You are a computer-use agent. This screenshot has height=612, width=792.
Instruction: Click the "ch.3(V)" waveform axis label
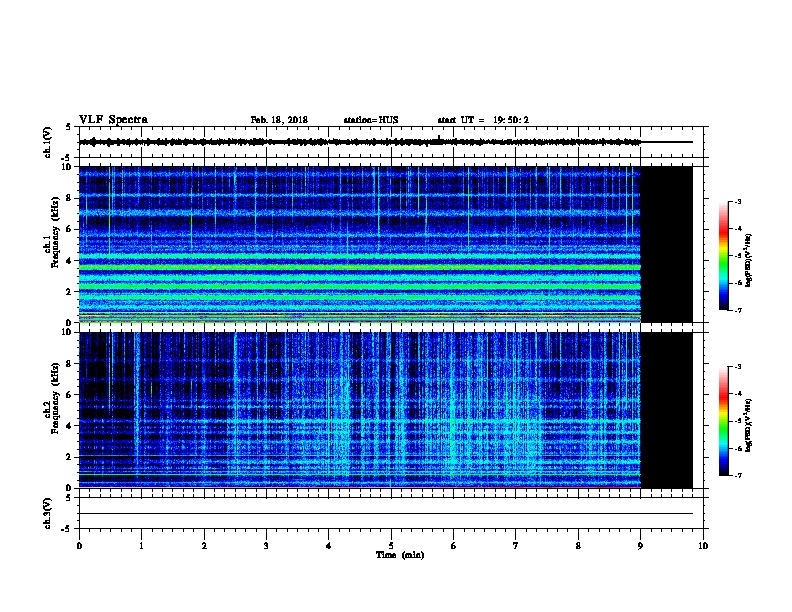click(48, 513)
